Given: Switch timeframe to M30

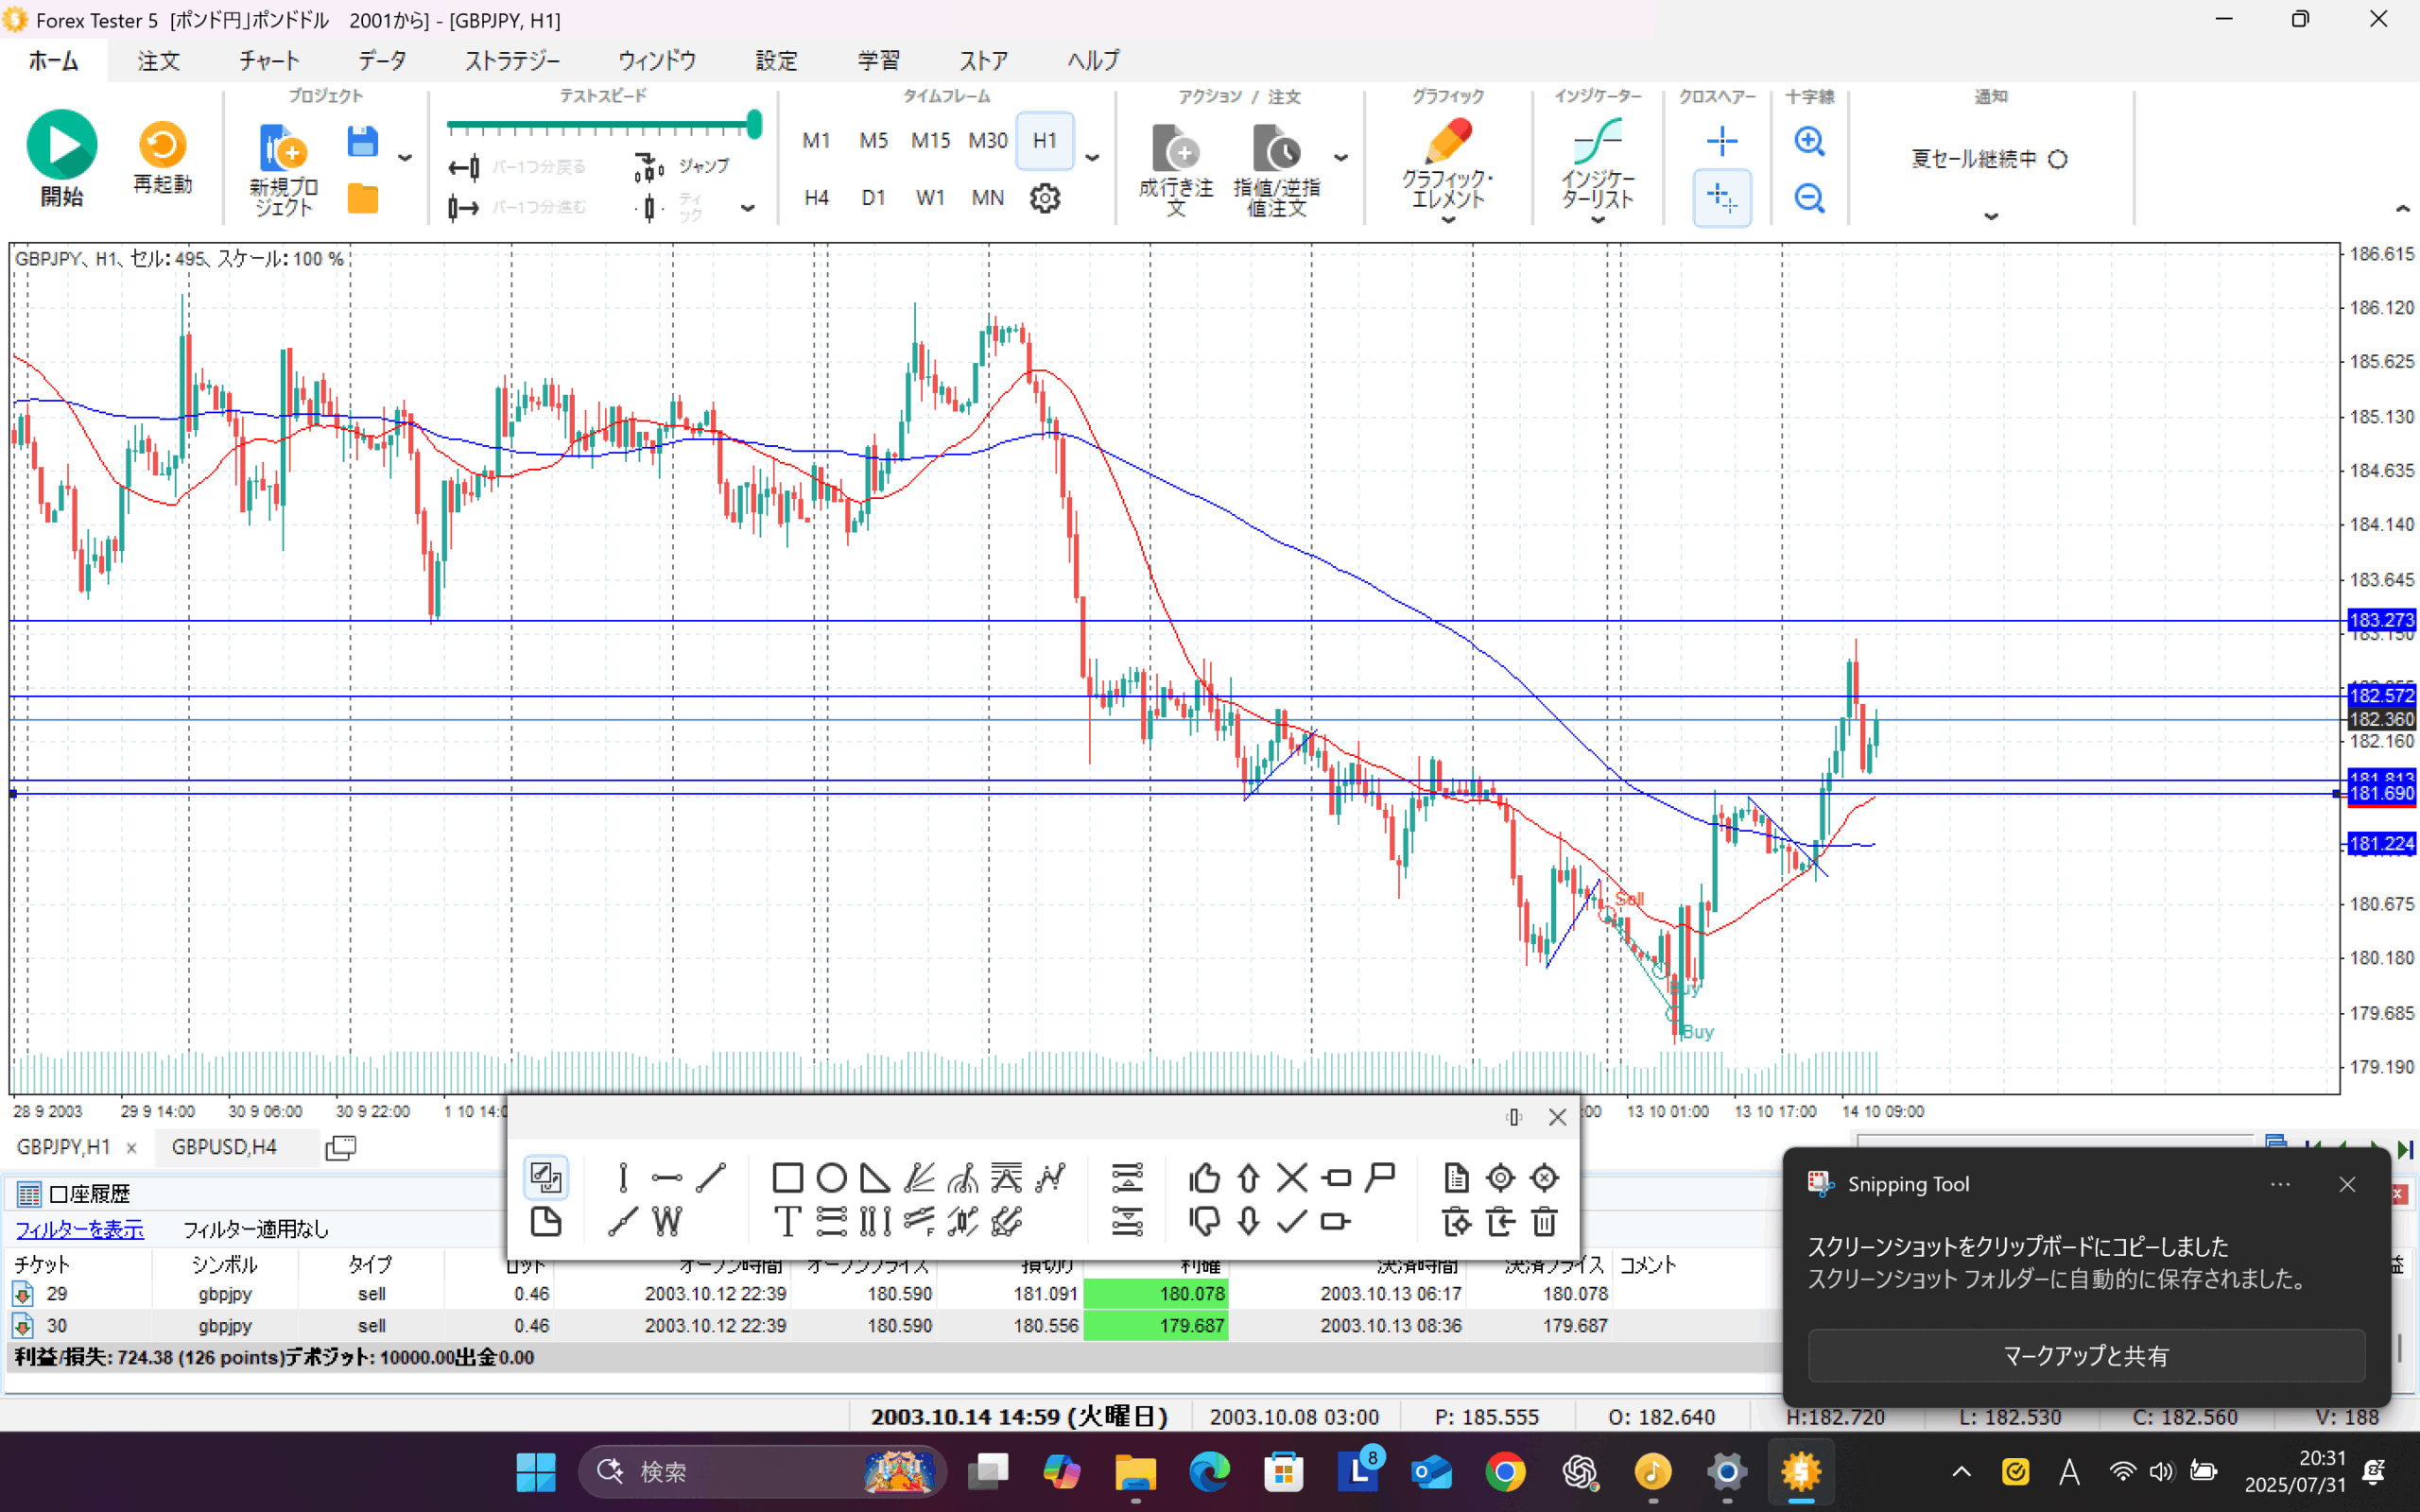Looking at the screenshot, I should point(988,141).
